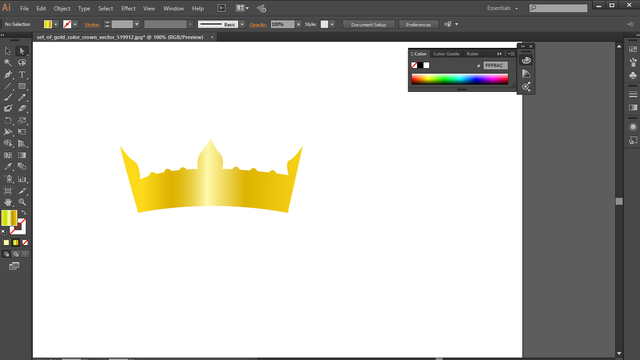Select the Slice tool
The height and width of the screenshot is (360, 640).
pyautogui.click(x=22, y=191)
